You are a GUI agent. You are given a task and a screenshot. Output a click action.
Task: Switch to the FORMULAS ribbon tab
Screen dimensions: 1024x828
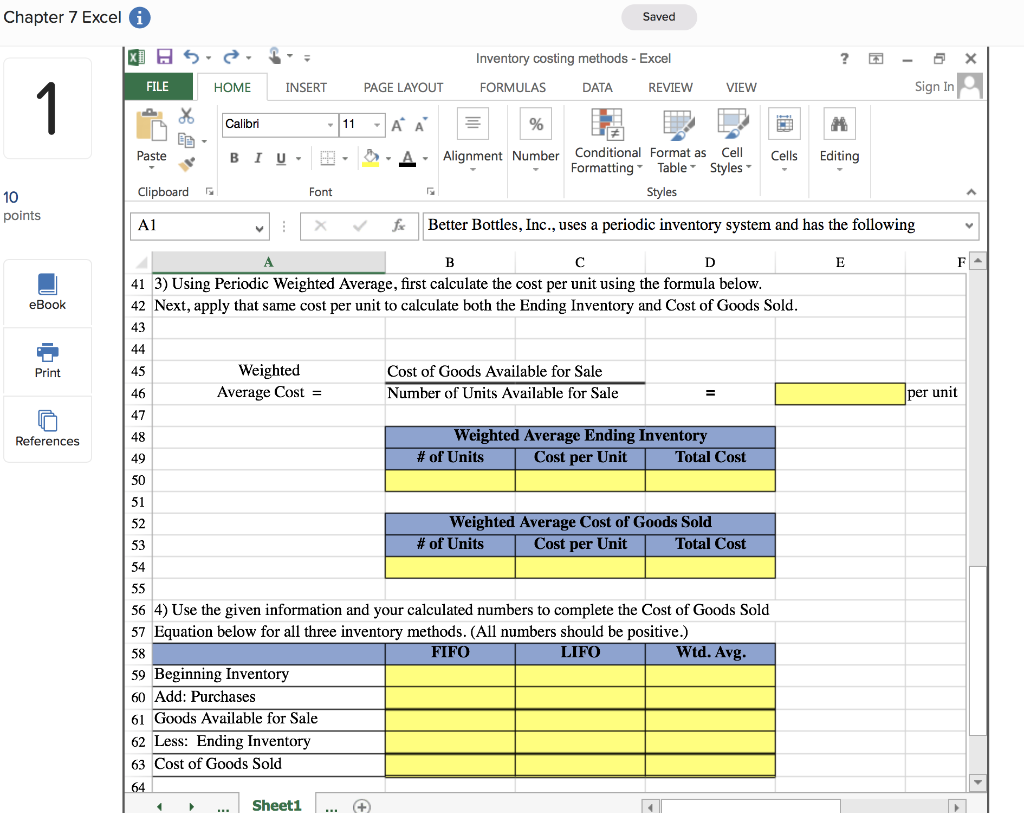512,87
